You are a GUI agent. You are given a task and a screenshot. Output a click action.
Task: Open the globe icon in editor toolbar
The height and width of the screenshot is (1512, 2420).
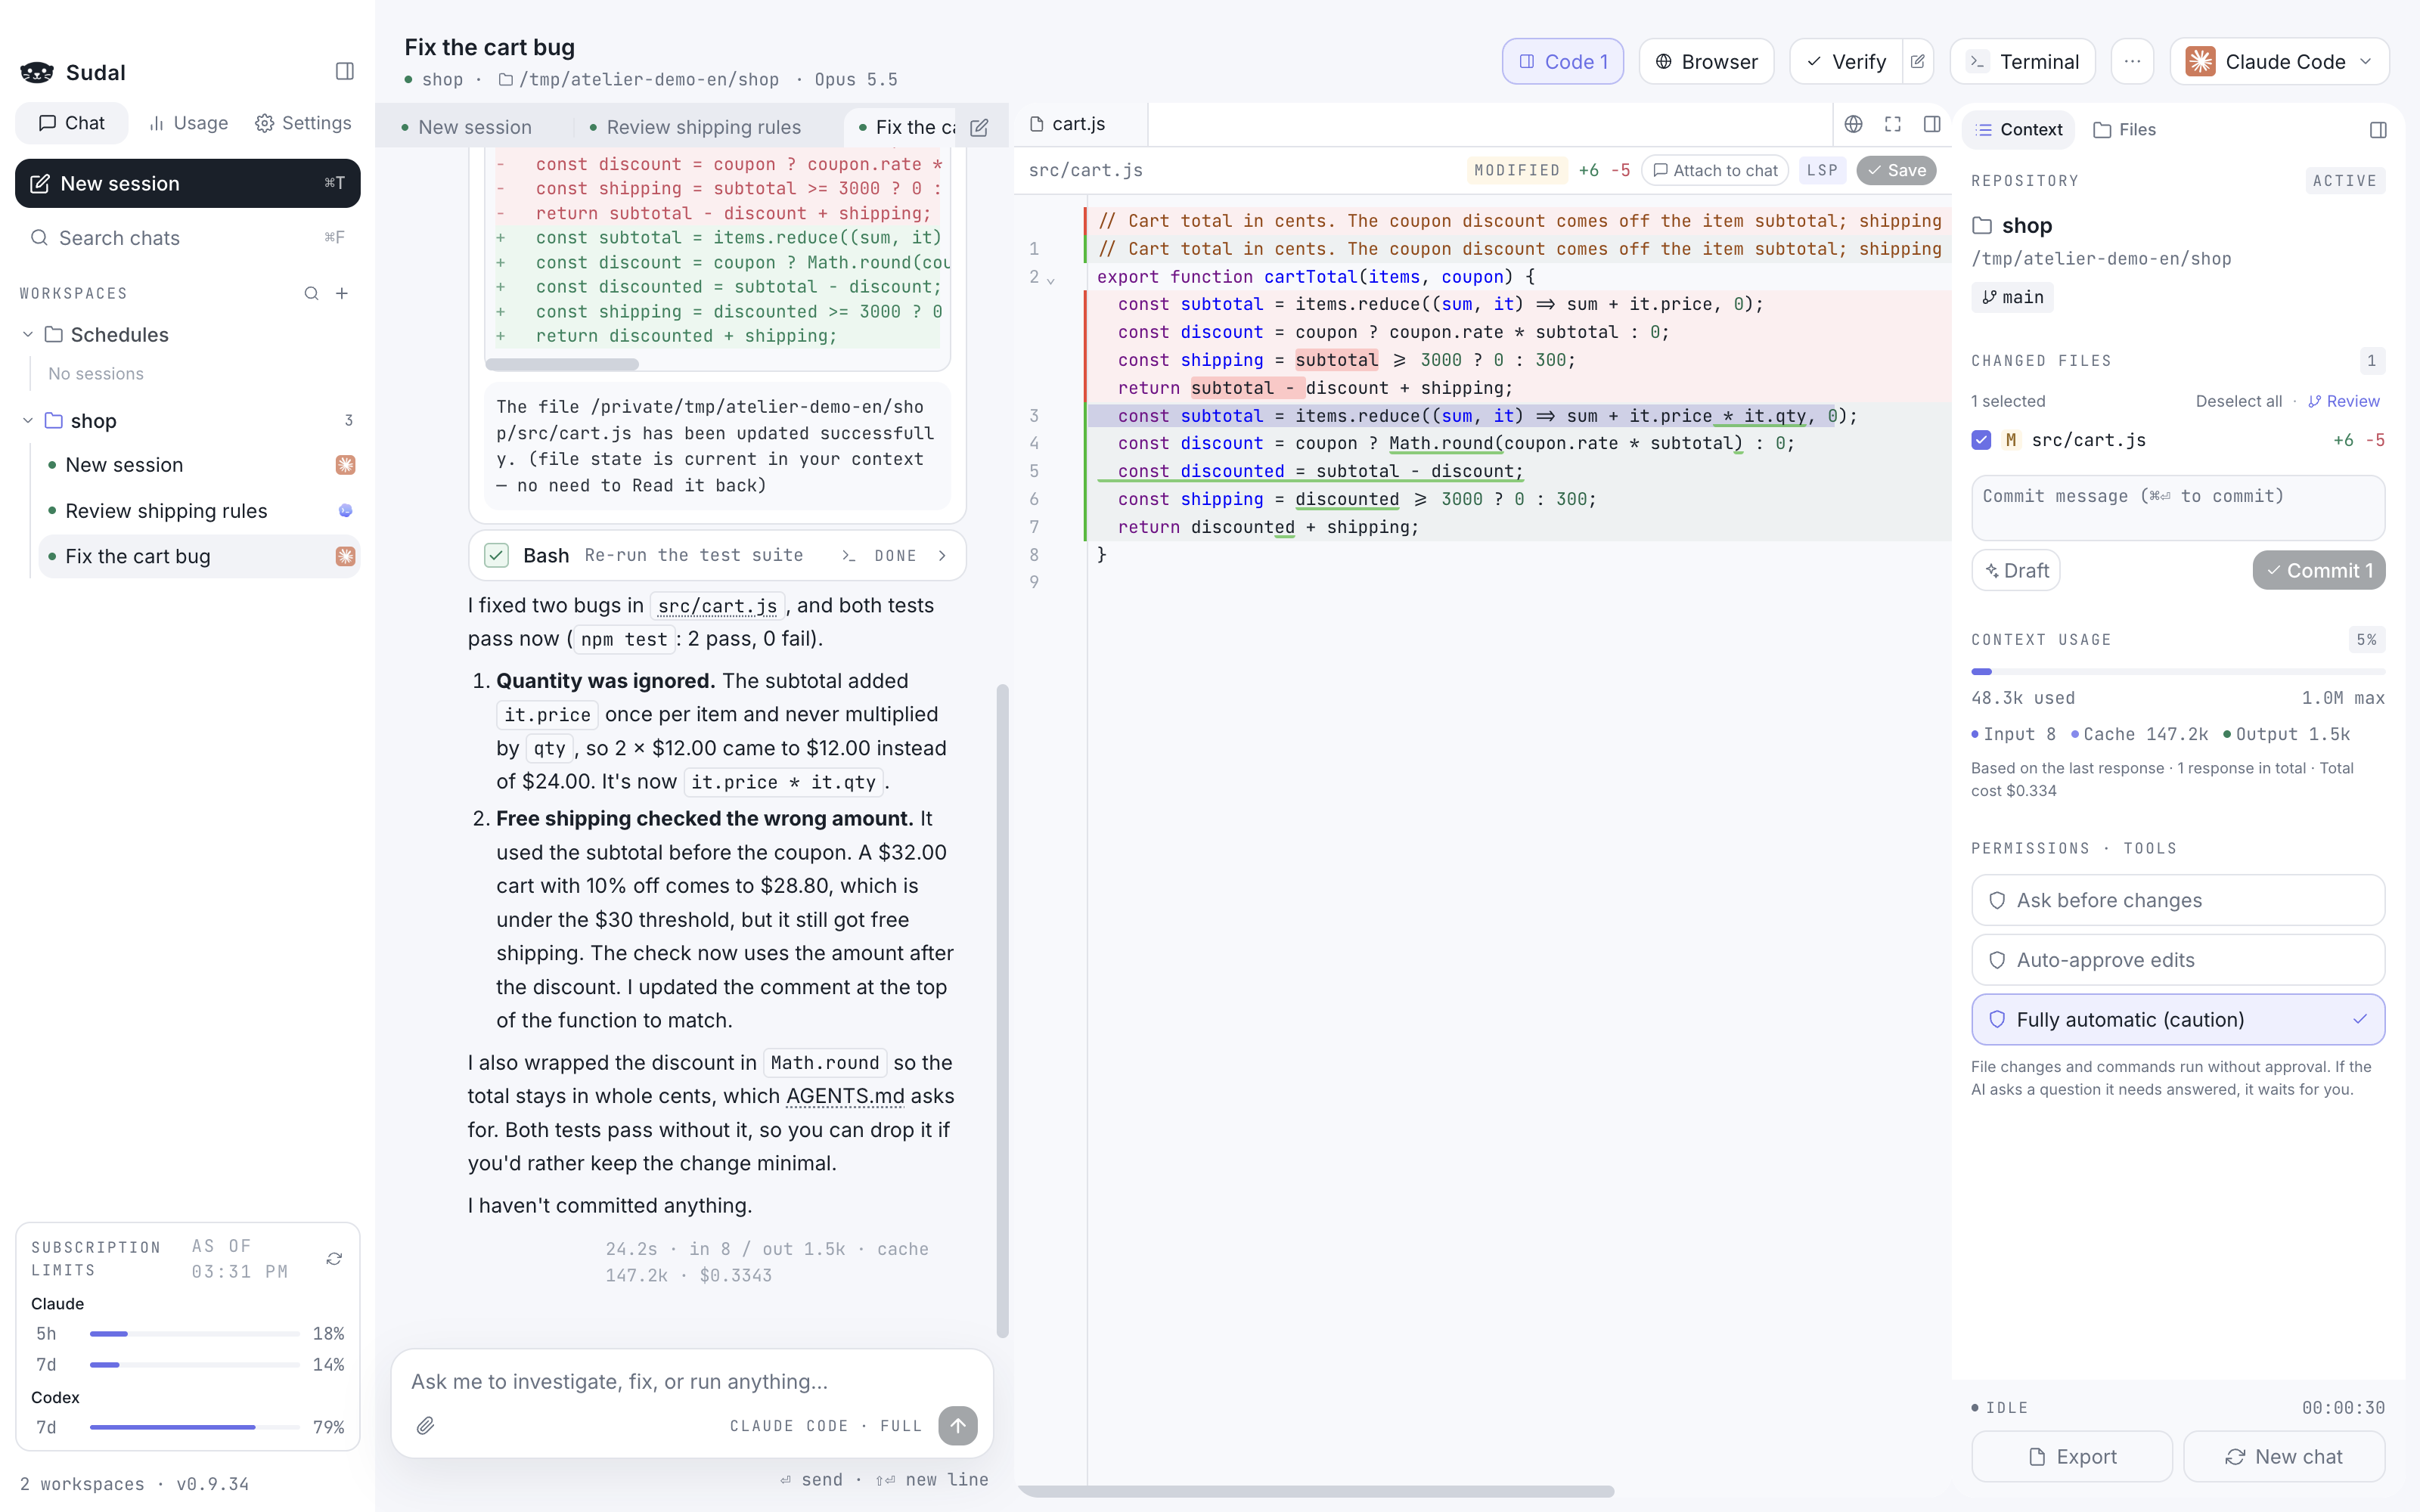(1853, 124)
